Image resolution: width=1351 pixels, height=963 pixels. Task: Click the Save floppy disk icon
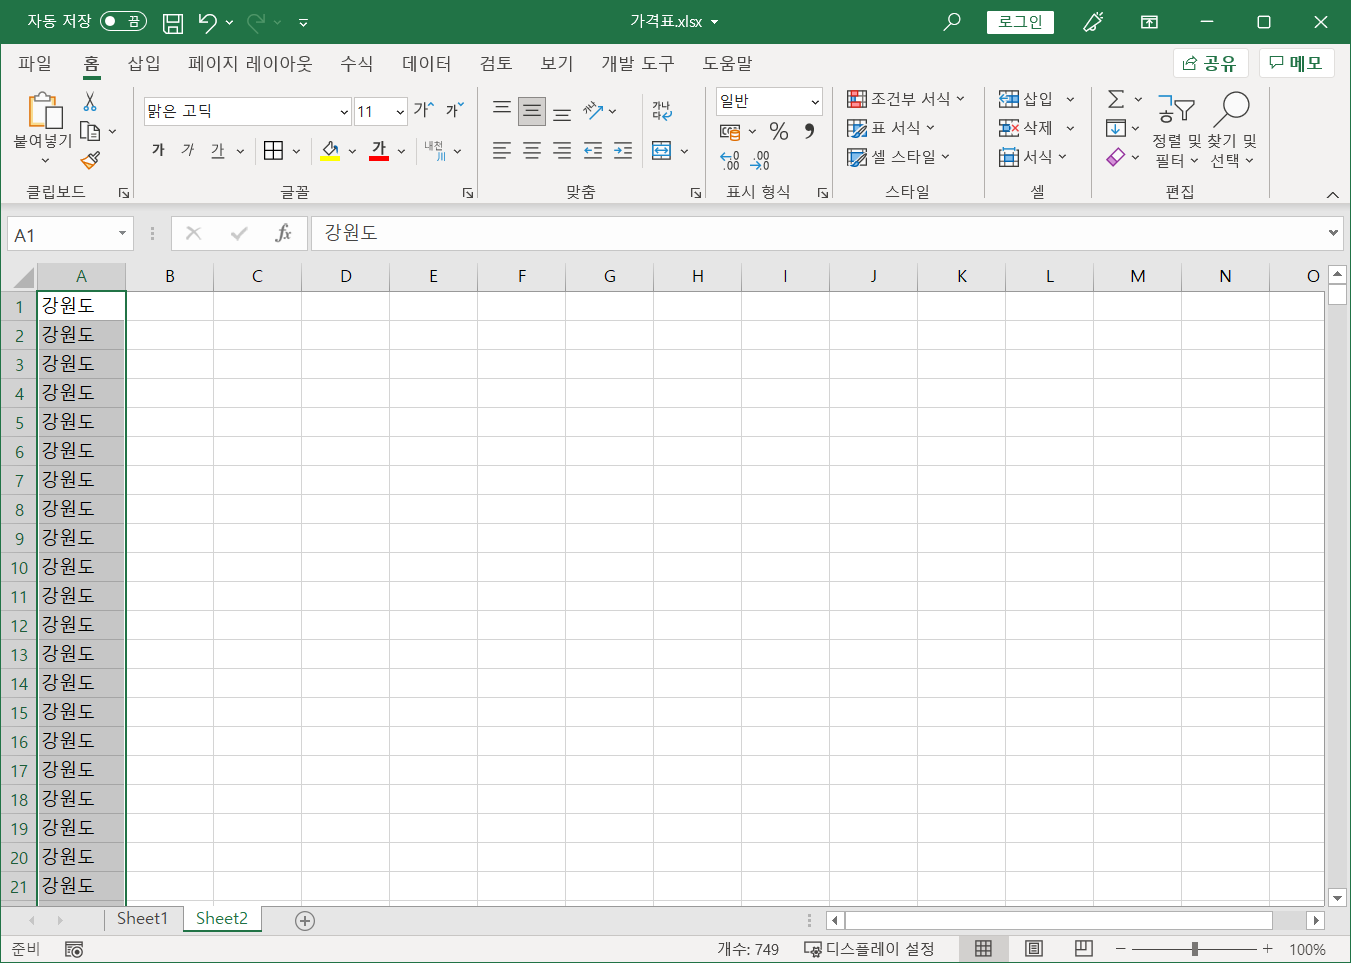coord(173,22)
